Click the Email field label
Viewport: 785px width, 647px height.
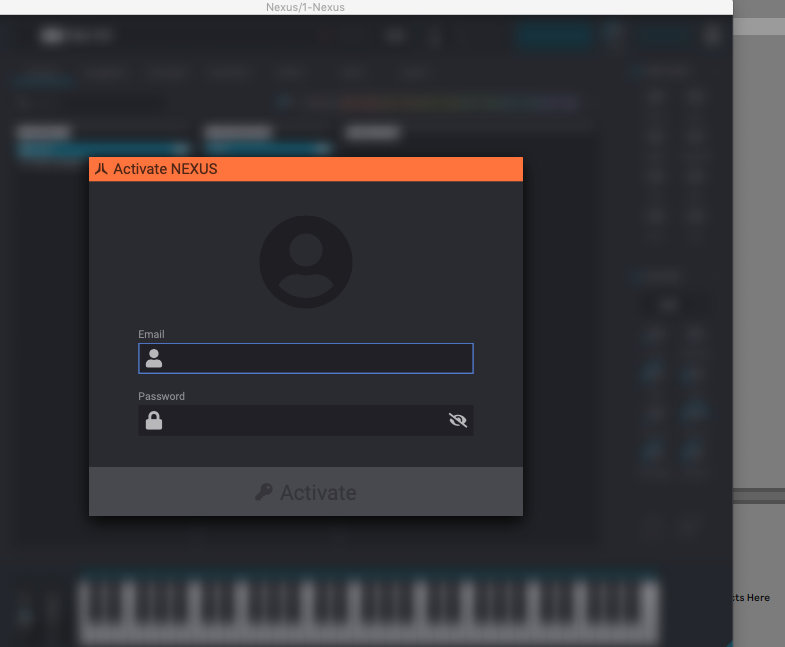pyautogui.click(x=151, y=334)
